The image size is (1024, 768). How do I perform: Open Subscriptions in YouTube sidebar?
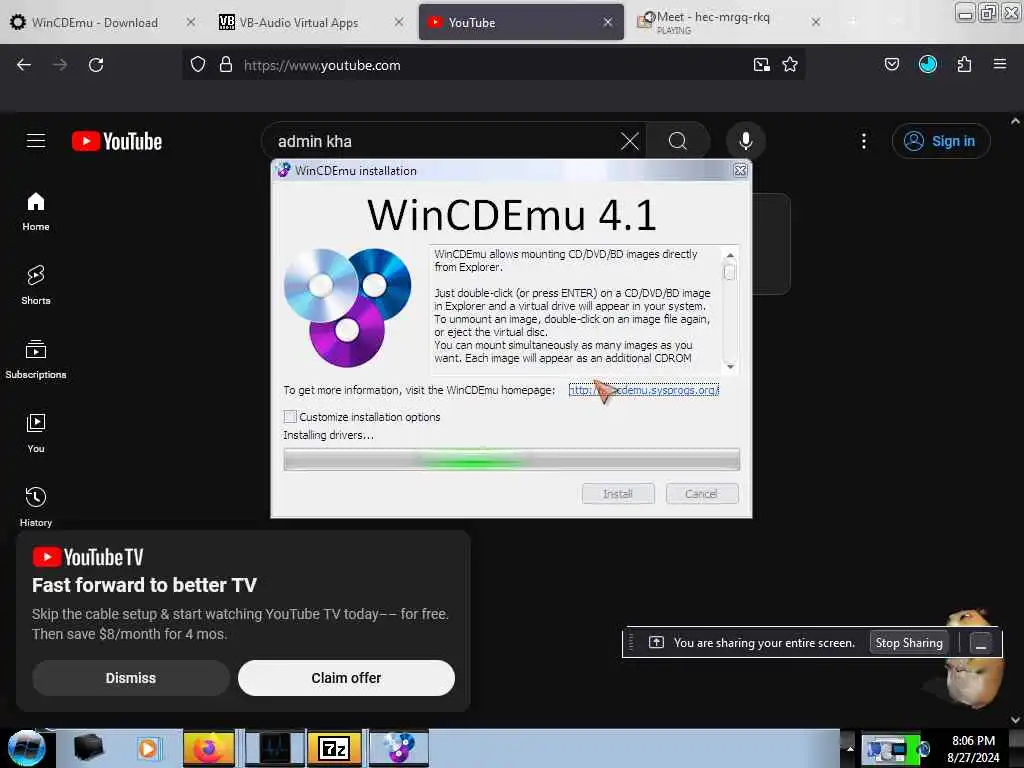[36, 359]
